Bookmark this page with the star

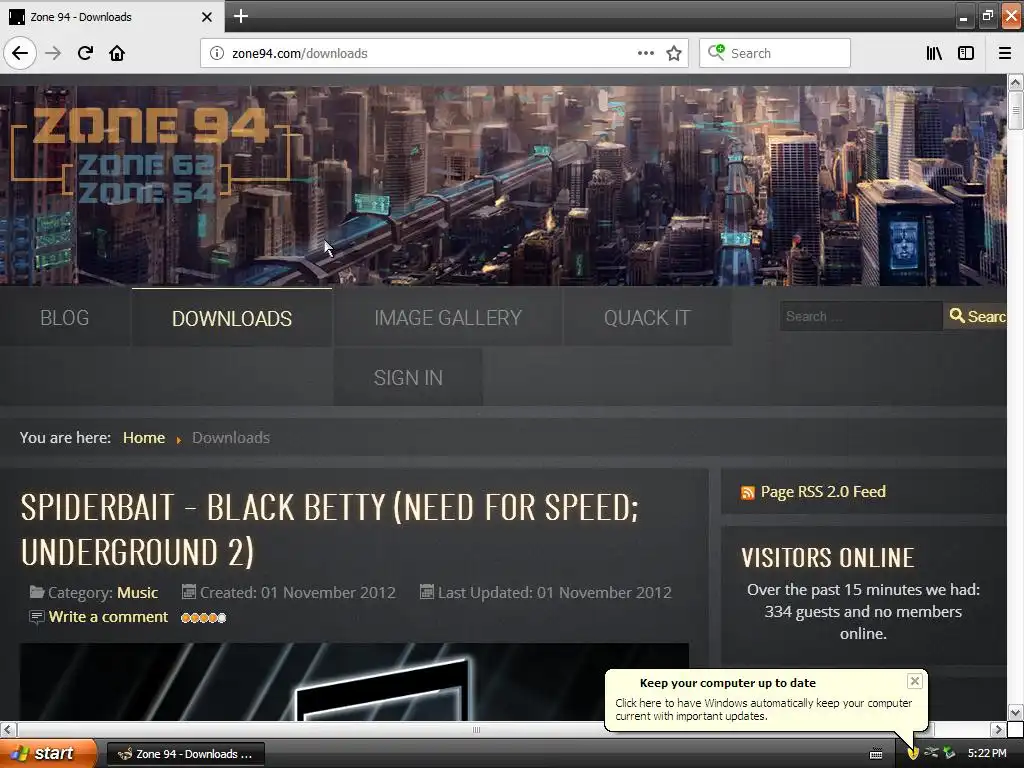(x=674, y=53)
